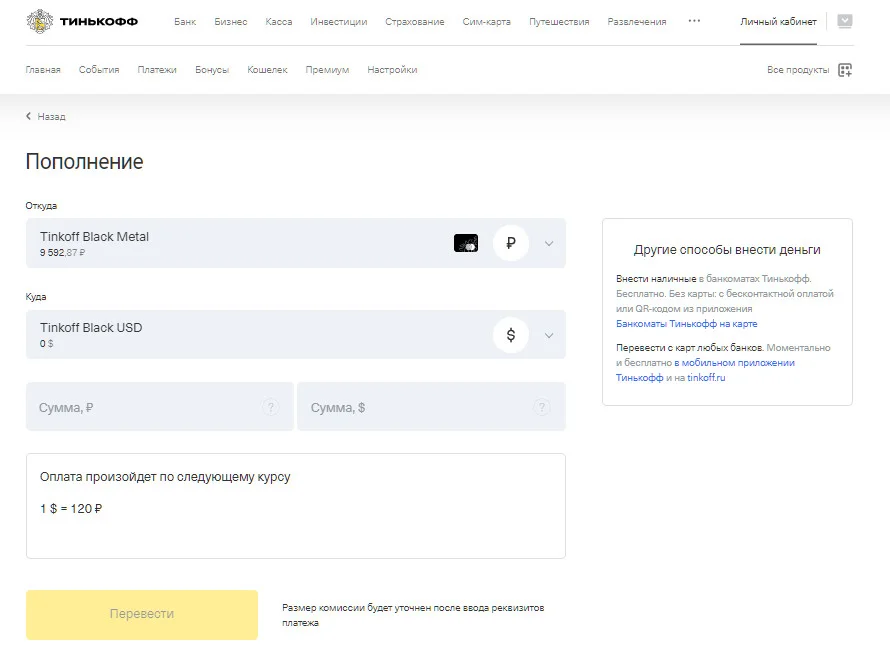Switch to Главная tab
The width and height of the screenshot is (890, 671).
click(x=43, y=70)
